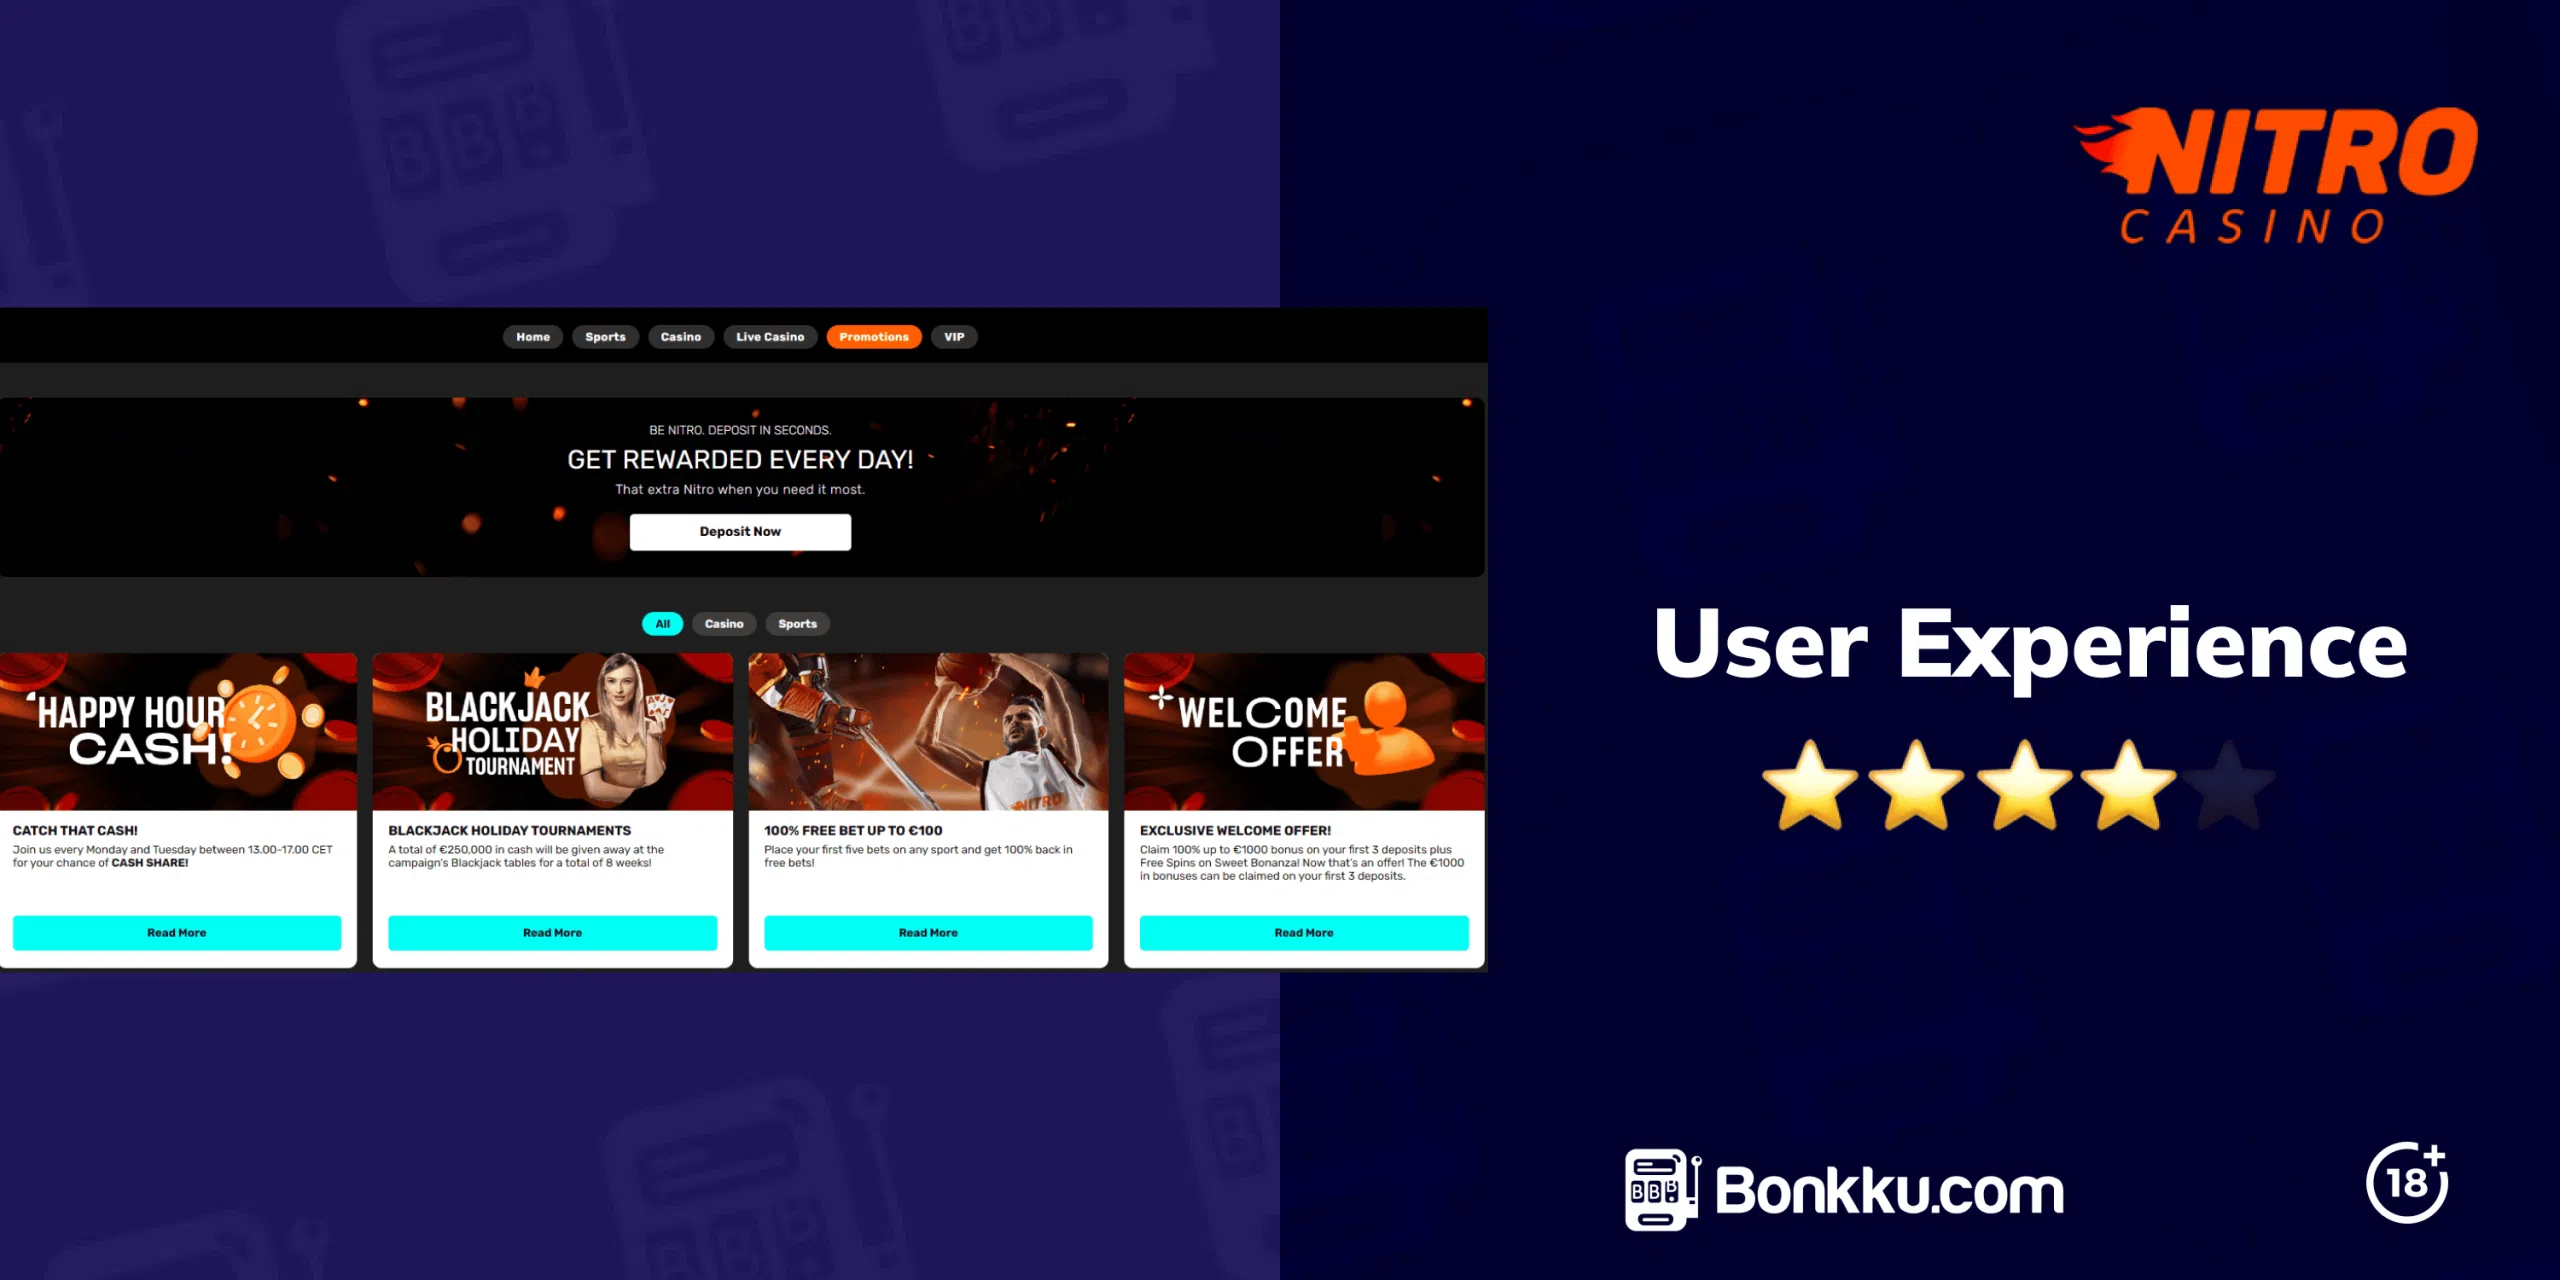The width and height of the screenshot is (2560, 1280).
Task: Expand the Live Casino navigation dropdown
Action: coord(769,336)
